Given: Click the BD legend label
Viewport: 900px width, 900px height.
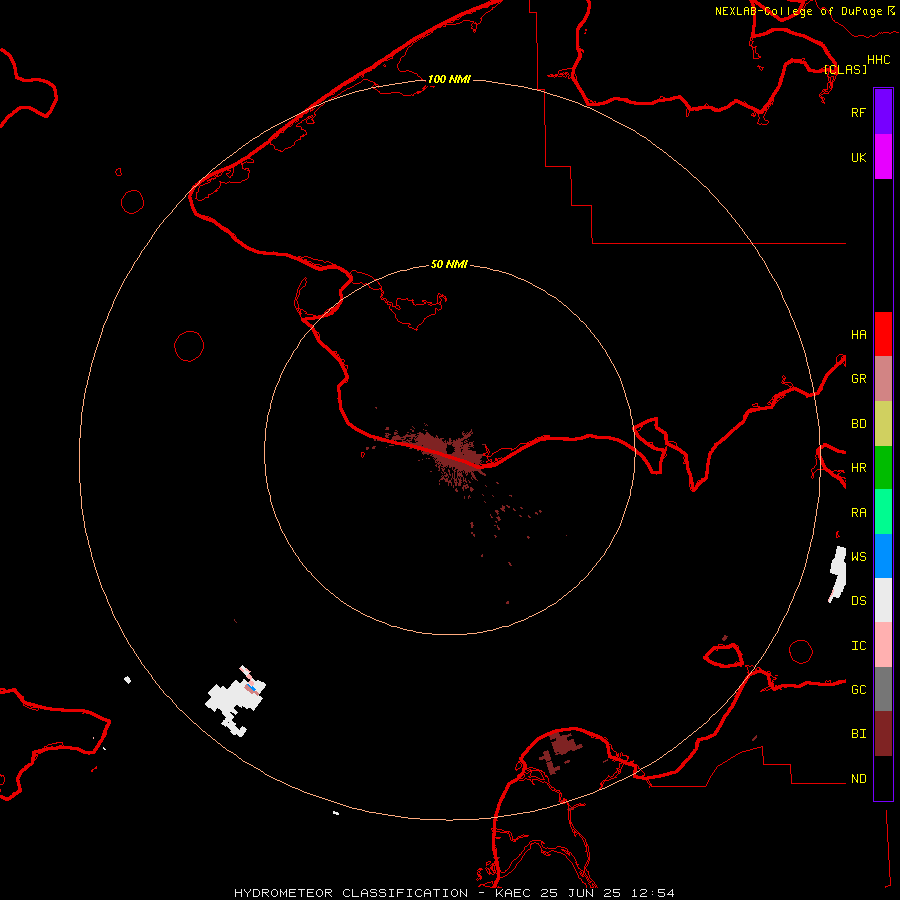Looking at the screenshot, I should [858, 424].
